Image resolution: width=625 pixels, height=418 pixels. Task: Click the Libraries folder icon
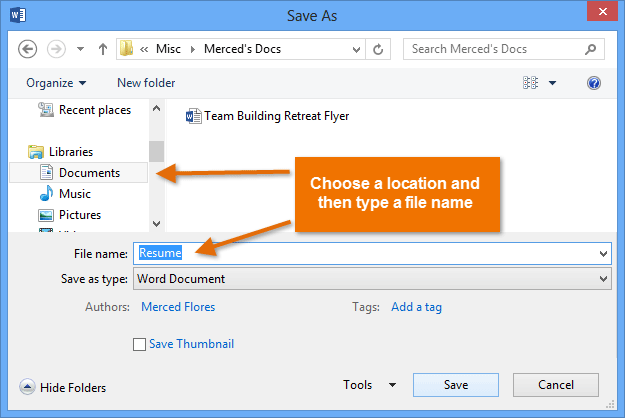35,152
